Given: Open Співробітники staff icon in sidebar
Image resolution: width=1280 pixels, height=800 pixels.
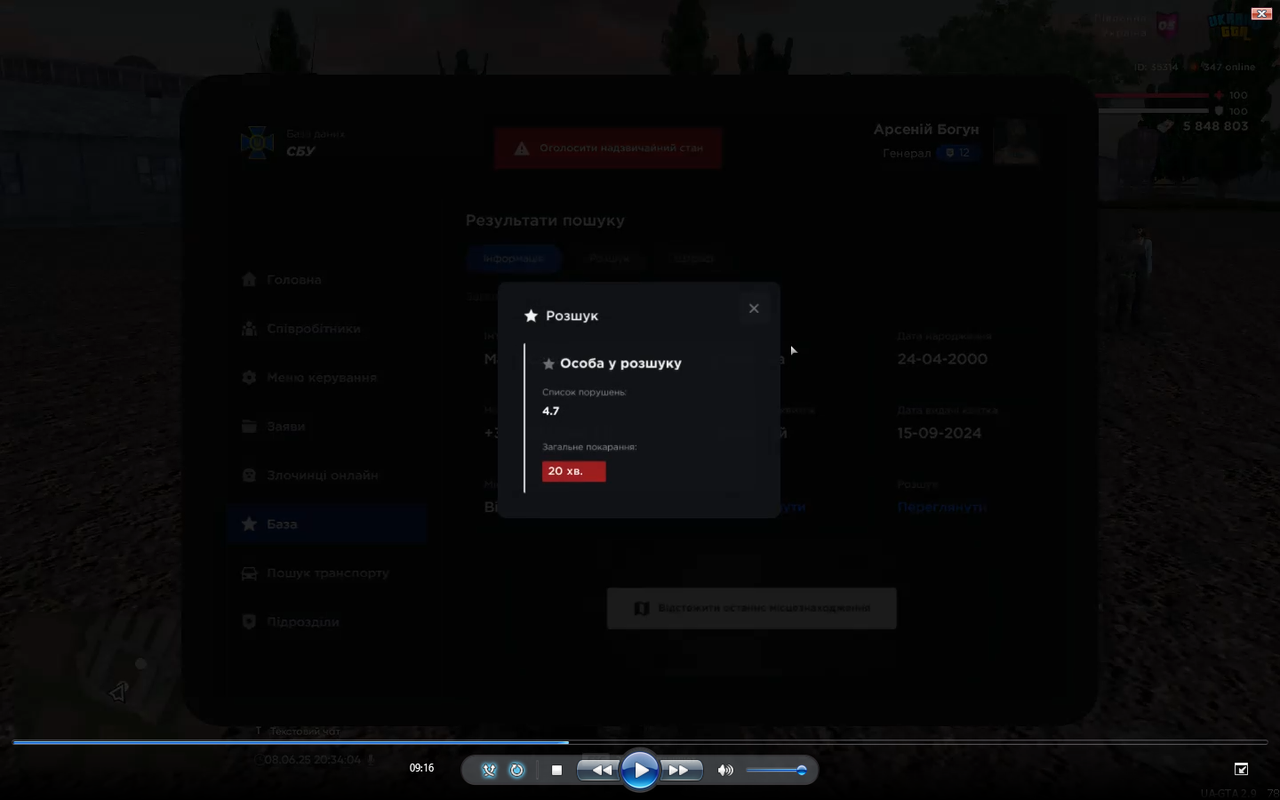Looking at the screenshot, I should point(249,329).
